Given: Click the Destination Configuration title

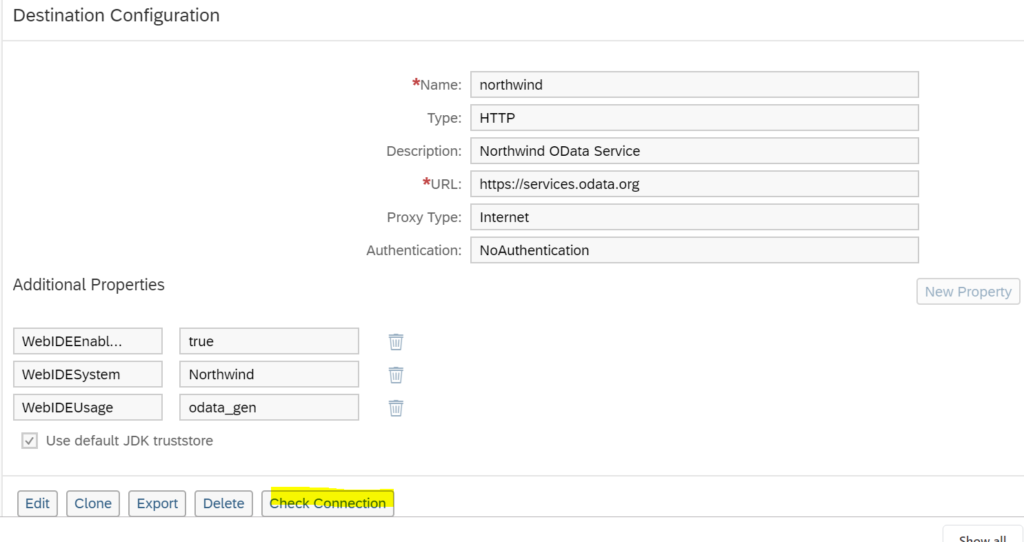Looking at the screenshot, I should [x=116, y=16].
